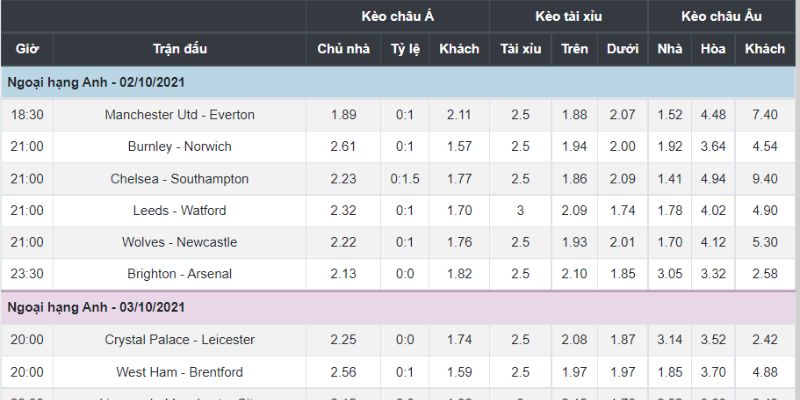The image size is (800, 400).
Task: Pick over odds 2.09 in Leeds - Watford row
Action: [x=574, y=211]
